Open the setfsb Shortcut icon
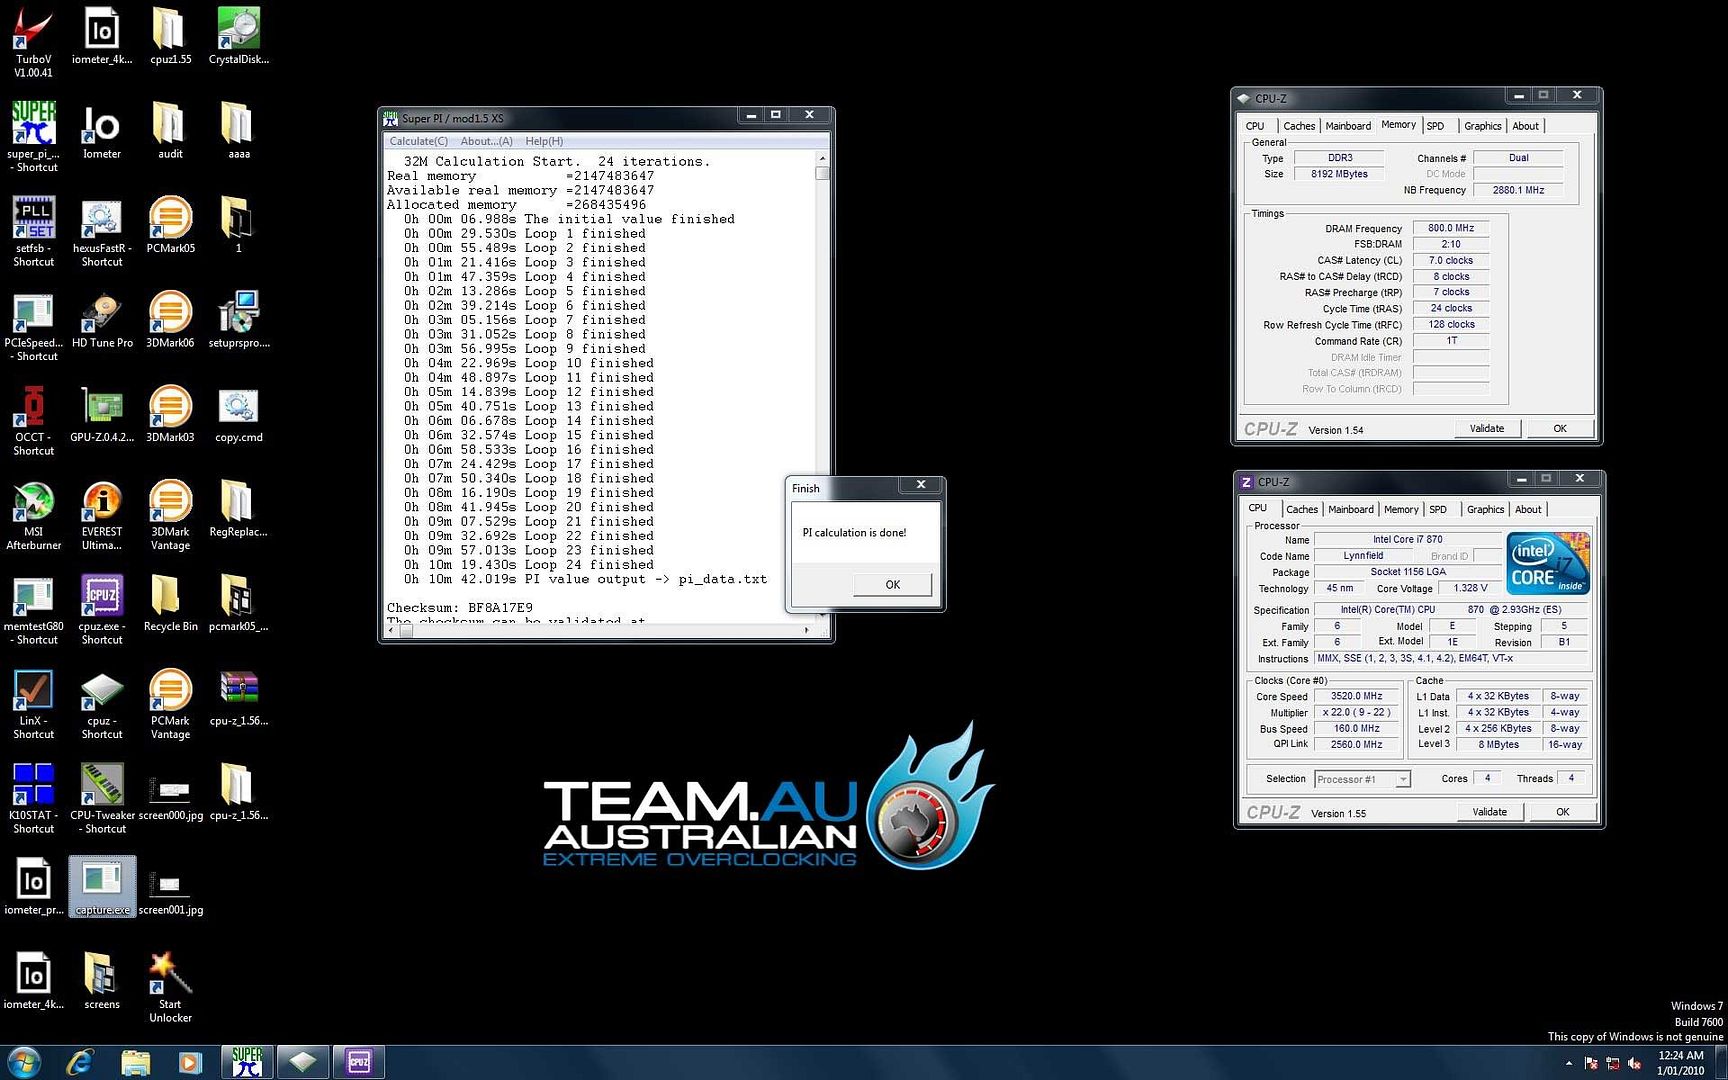This screenshot has height=1080, width=1728. click(x=33, y=231)
